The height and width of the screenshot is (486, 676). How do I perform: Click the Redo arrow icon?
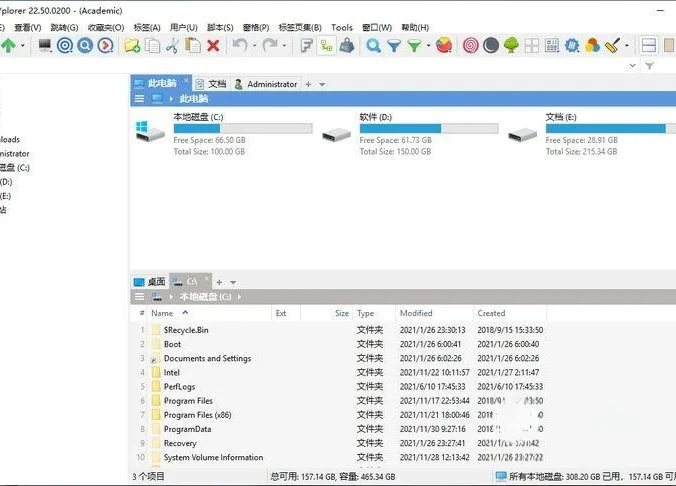coord(270,45)
